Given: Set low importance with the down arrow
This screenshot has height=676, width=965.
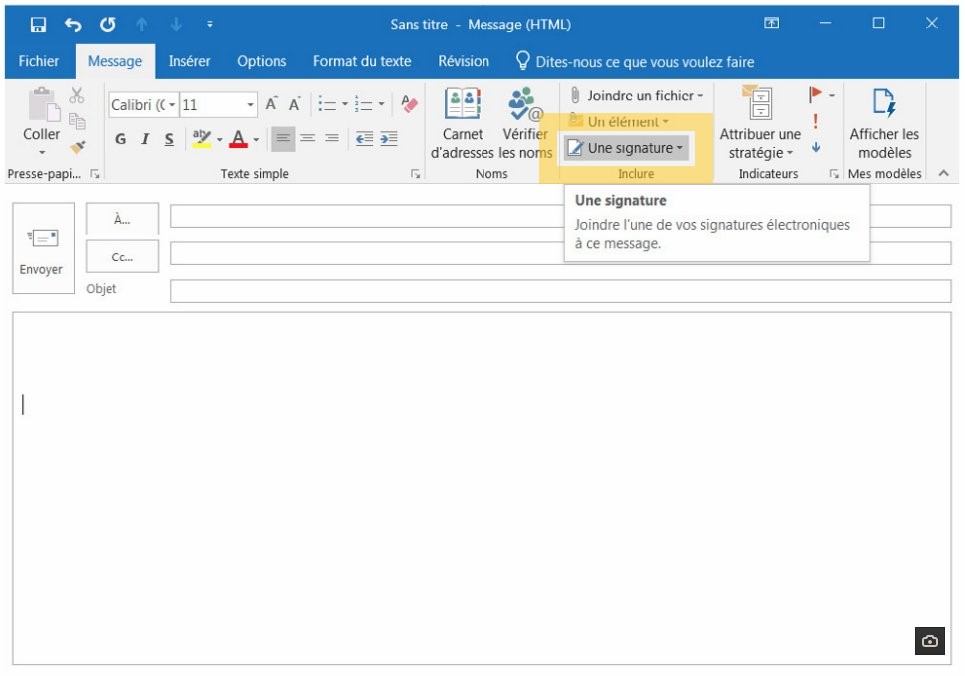Looking at the screenshot, I should 816,148.
